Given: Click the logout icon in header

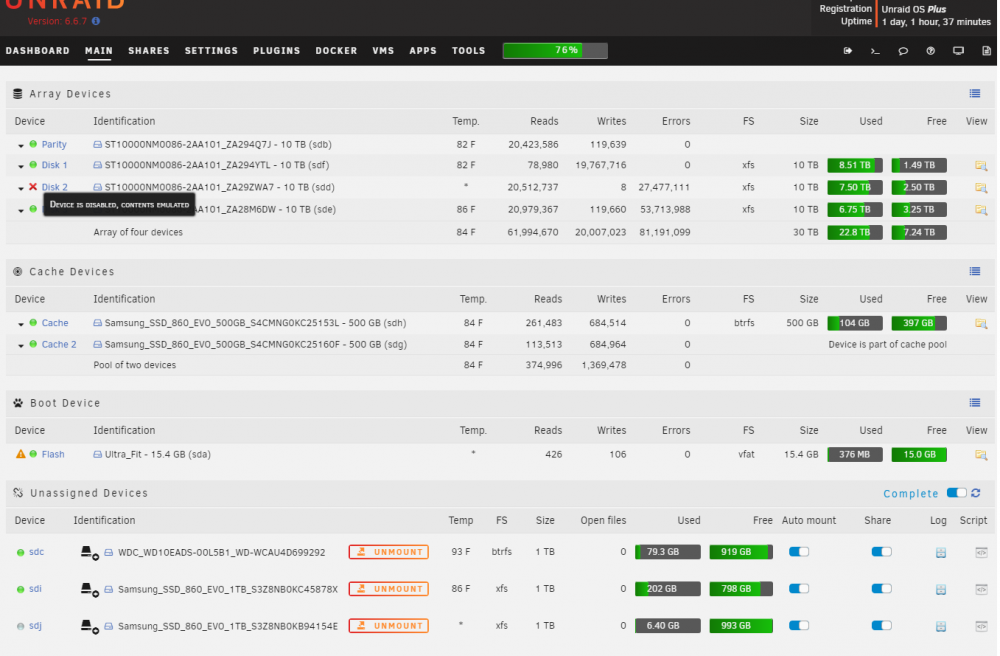Looking at the screenshot, I should click(x=848, y=51).
